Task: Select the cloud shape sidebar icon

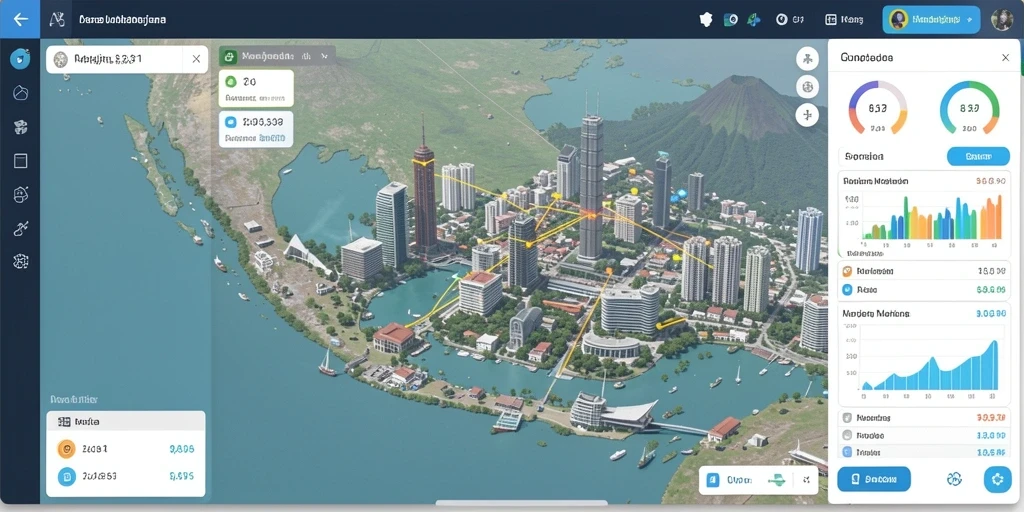Action: pos(20,93)
